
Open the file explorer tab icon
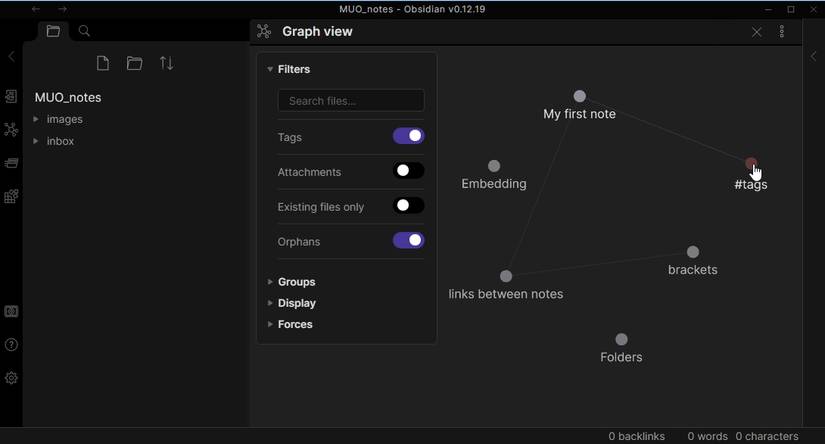coord(53,31)
